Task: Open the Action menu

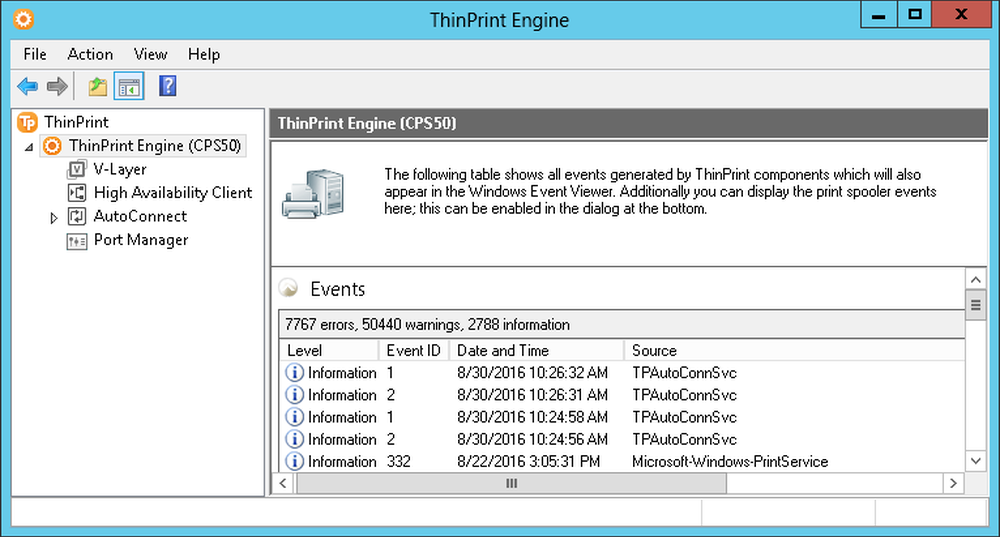Action: pyautogui.click(x=90, y=54)
